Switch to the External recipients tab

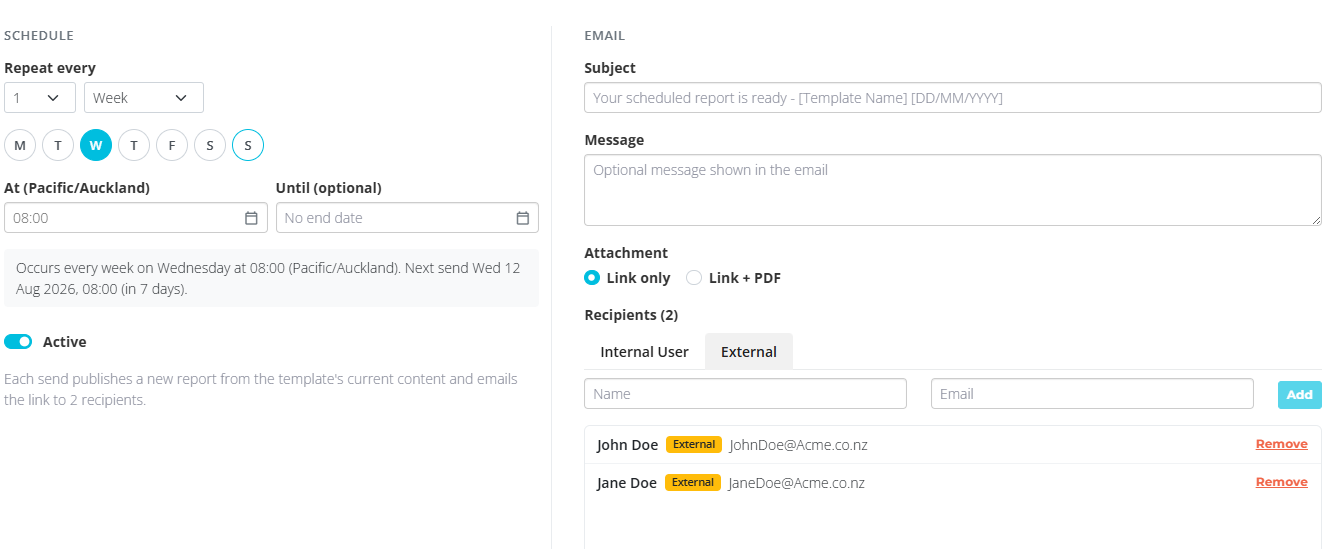[x=749, y=352]
